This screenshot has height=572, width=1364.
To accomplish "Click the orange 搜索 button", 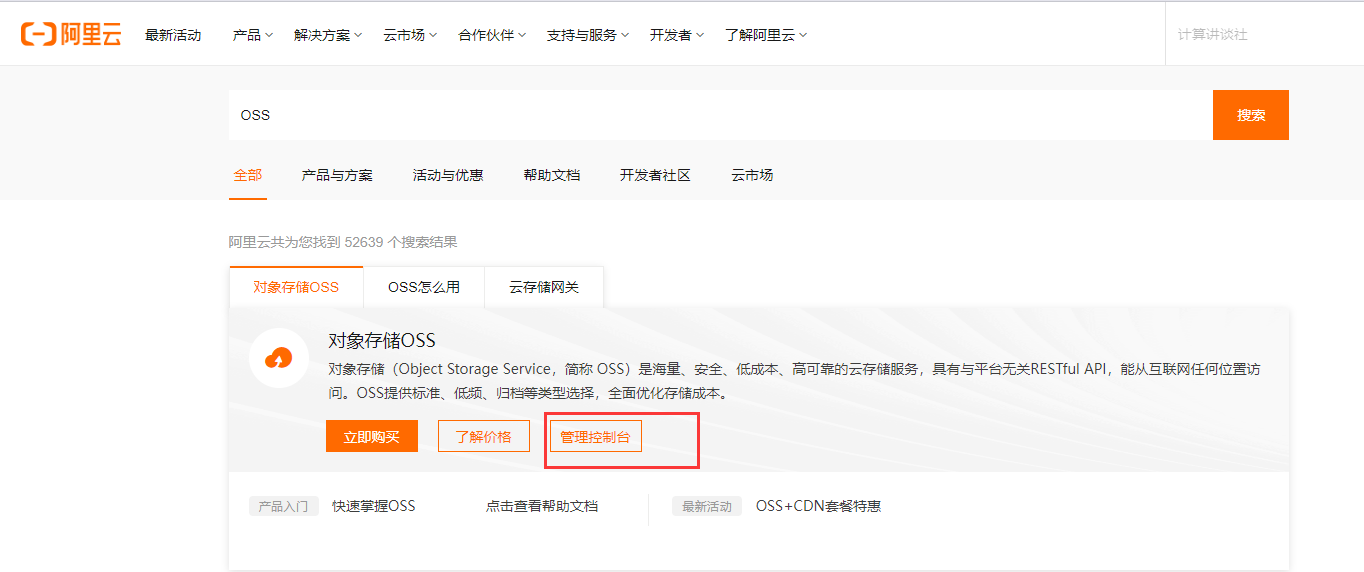I will click(1251, 115).
